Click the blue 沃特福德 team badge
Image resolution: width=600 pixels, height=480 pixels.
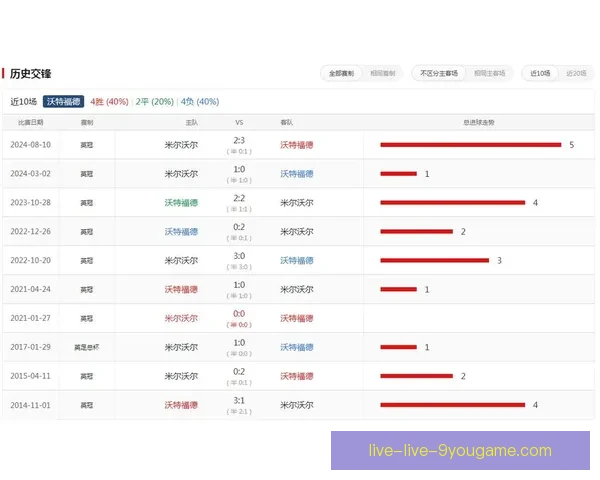pyautogui.click(x=64, y=101)
